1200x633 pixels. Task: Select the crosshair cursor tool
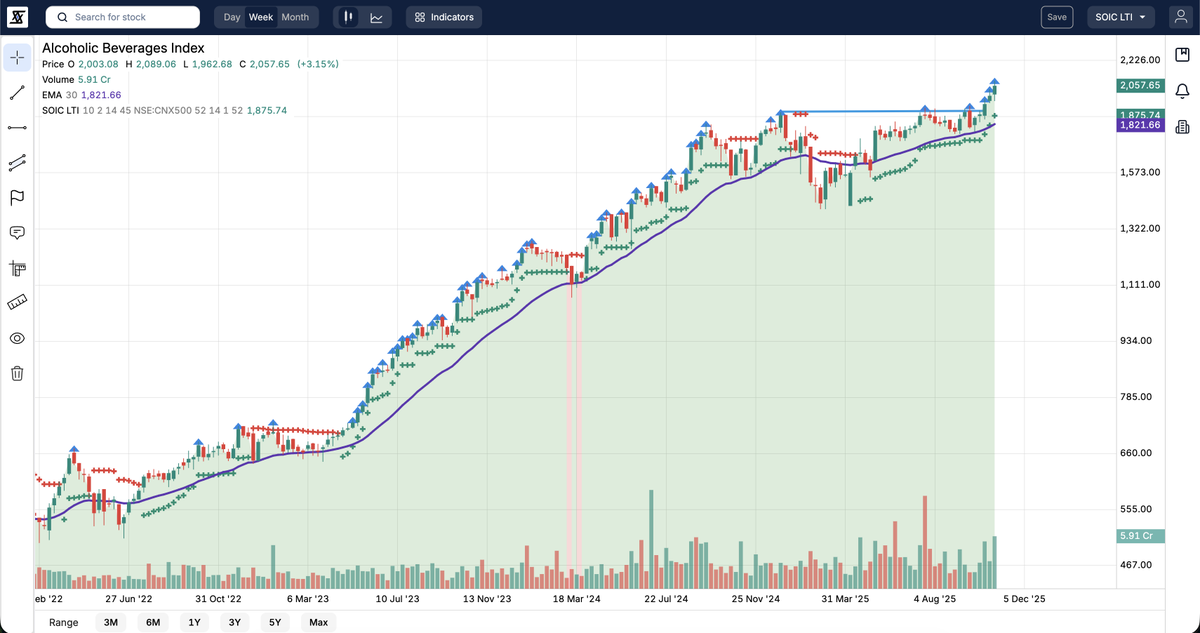(x=17, y=57)
